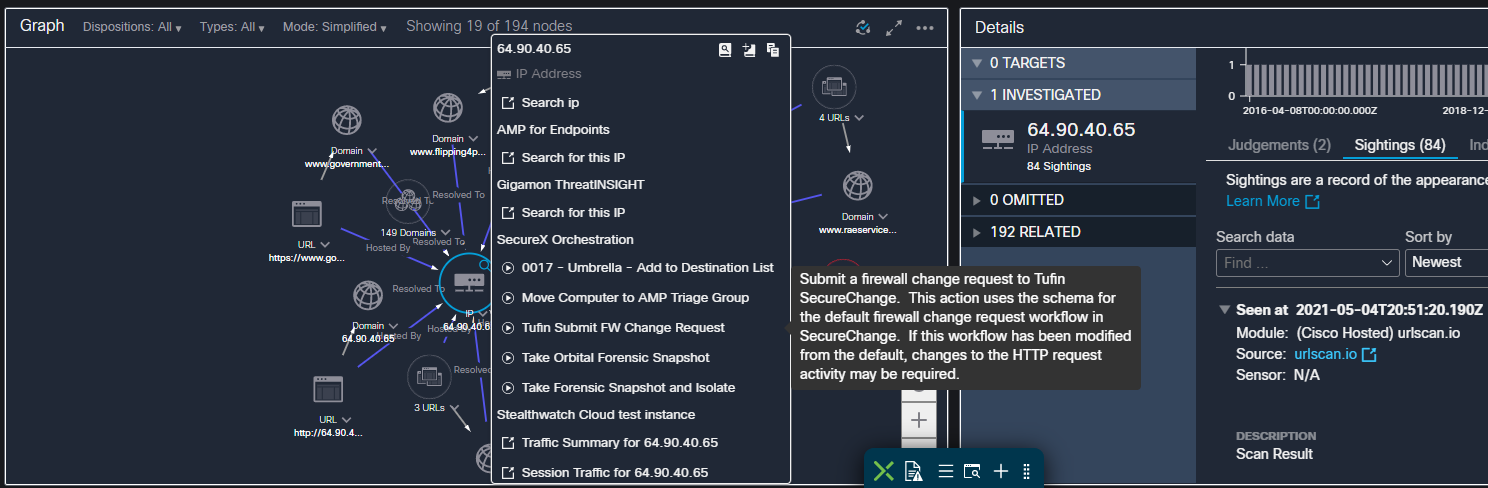Open the Dispositions filter dropdown
The image size is (1488, 488).
click(132, 27)
